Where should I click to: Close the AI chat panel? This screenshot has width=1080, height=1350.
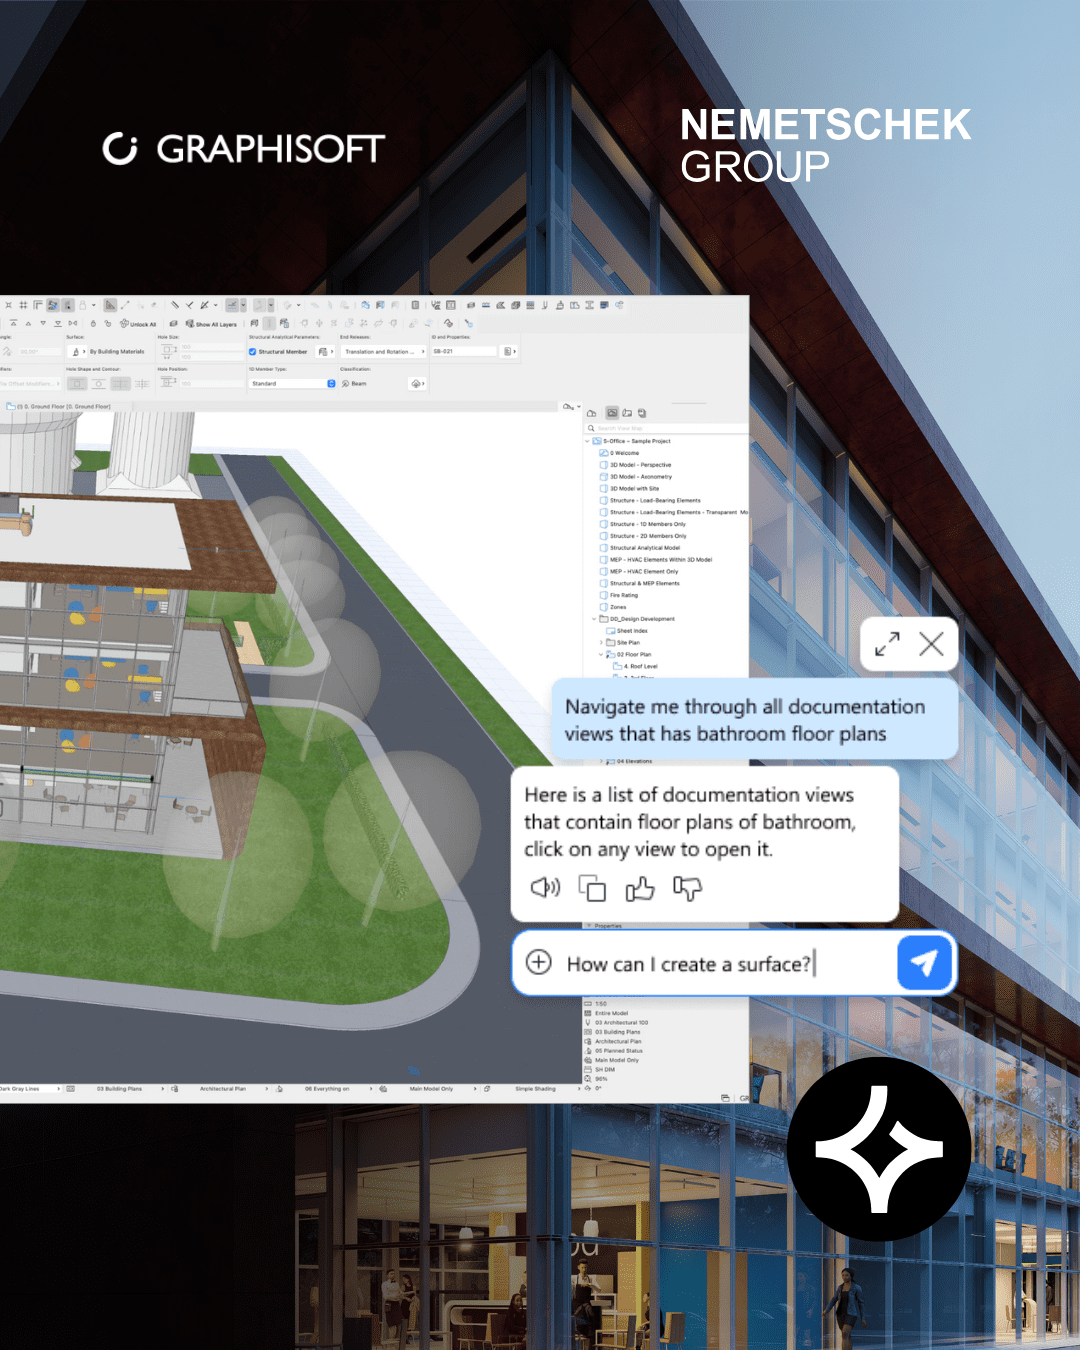click(931, 644)
